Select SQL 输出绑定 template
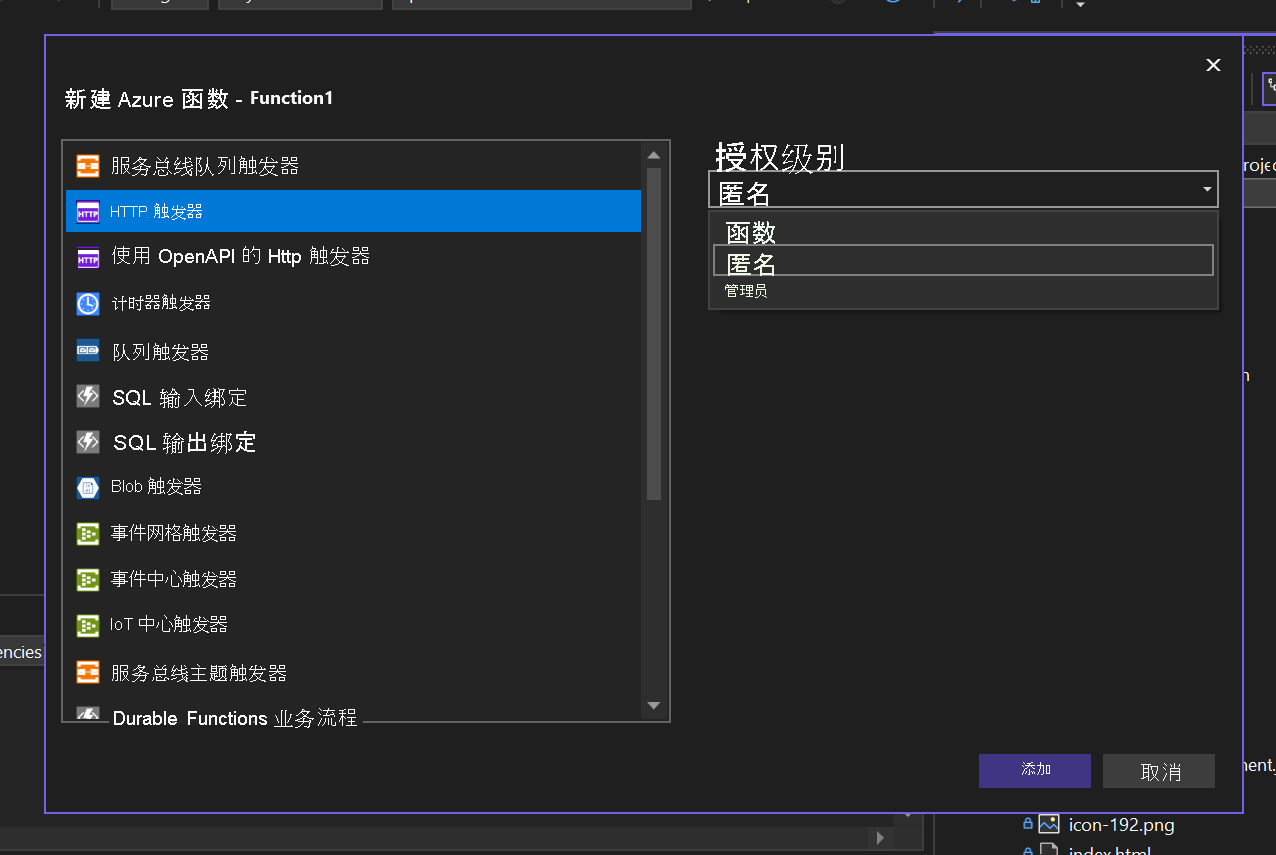 click(x=353, y=443)
